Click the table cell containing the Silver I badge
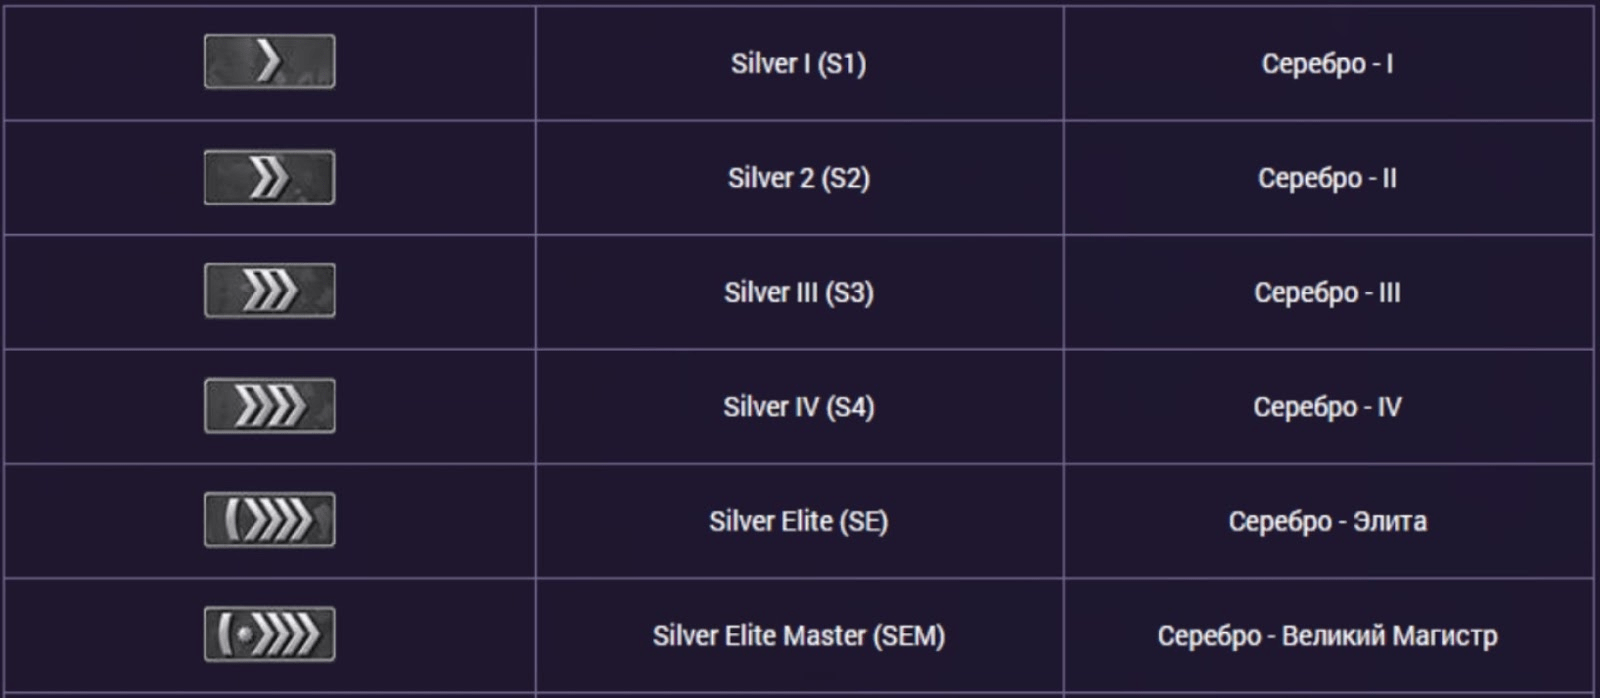Screen dimensions: 1600x698 (x=270, y=64)
